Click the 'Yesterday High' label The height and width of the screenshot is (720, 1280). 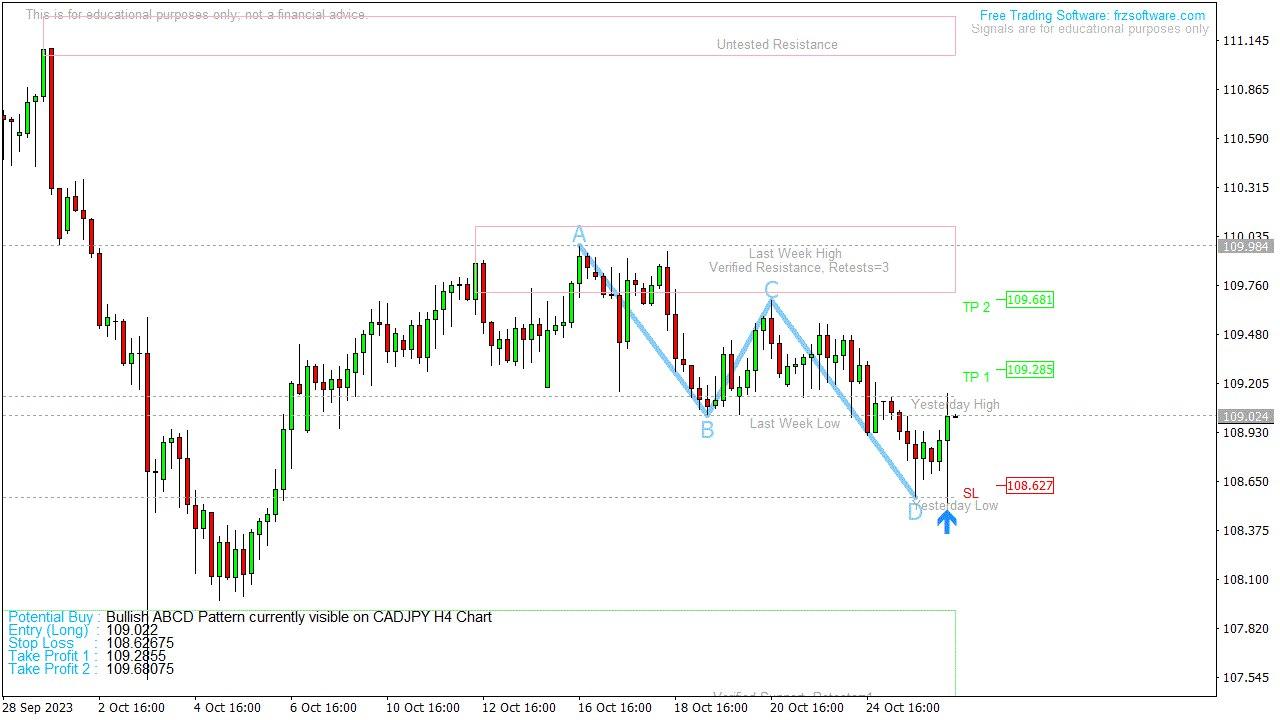(955, 404)
